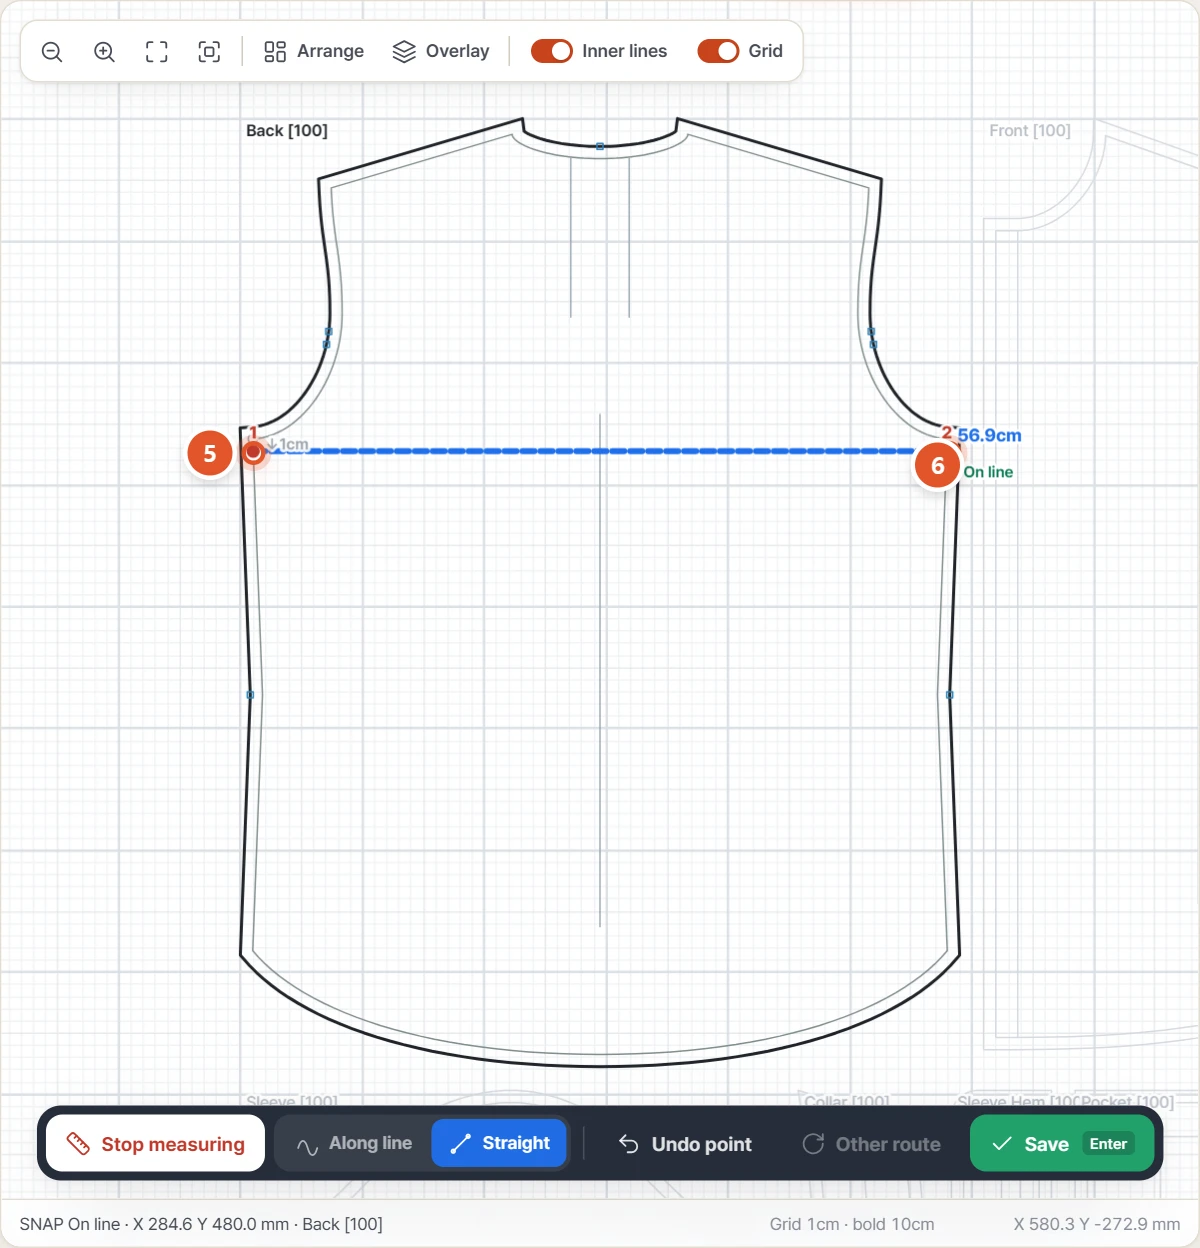Select Straight measuring mode
Image resolution: width=1200 pixels, height=1248 pixels.
coord(499,1143)
